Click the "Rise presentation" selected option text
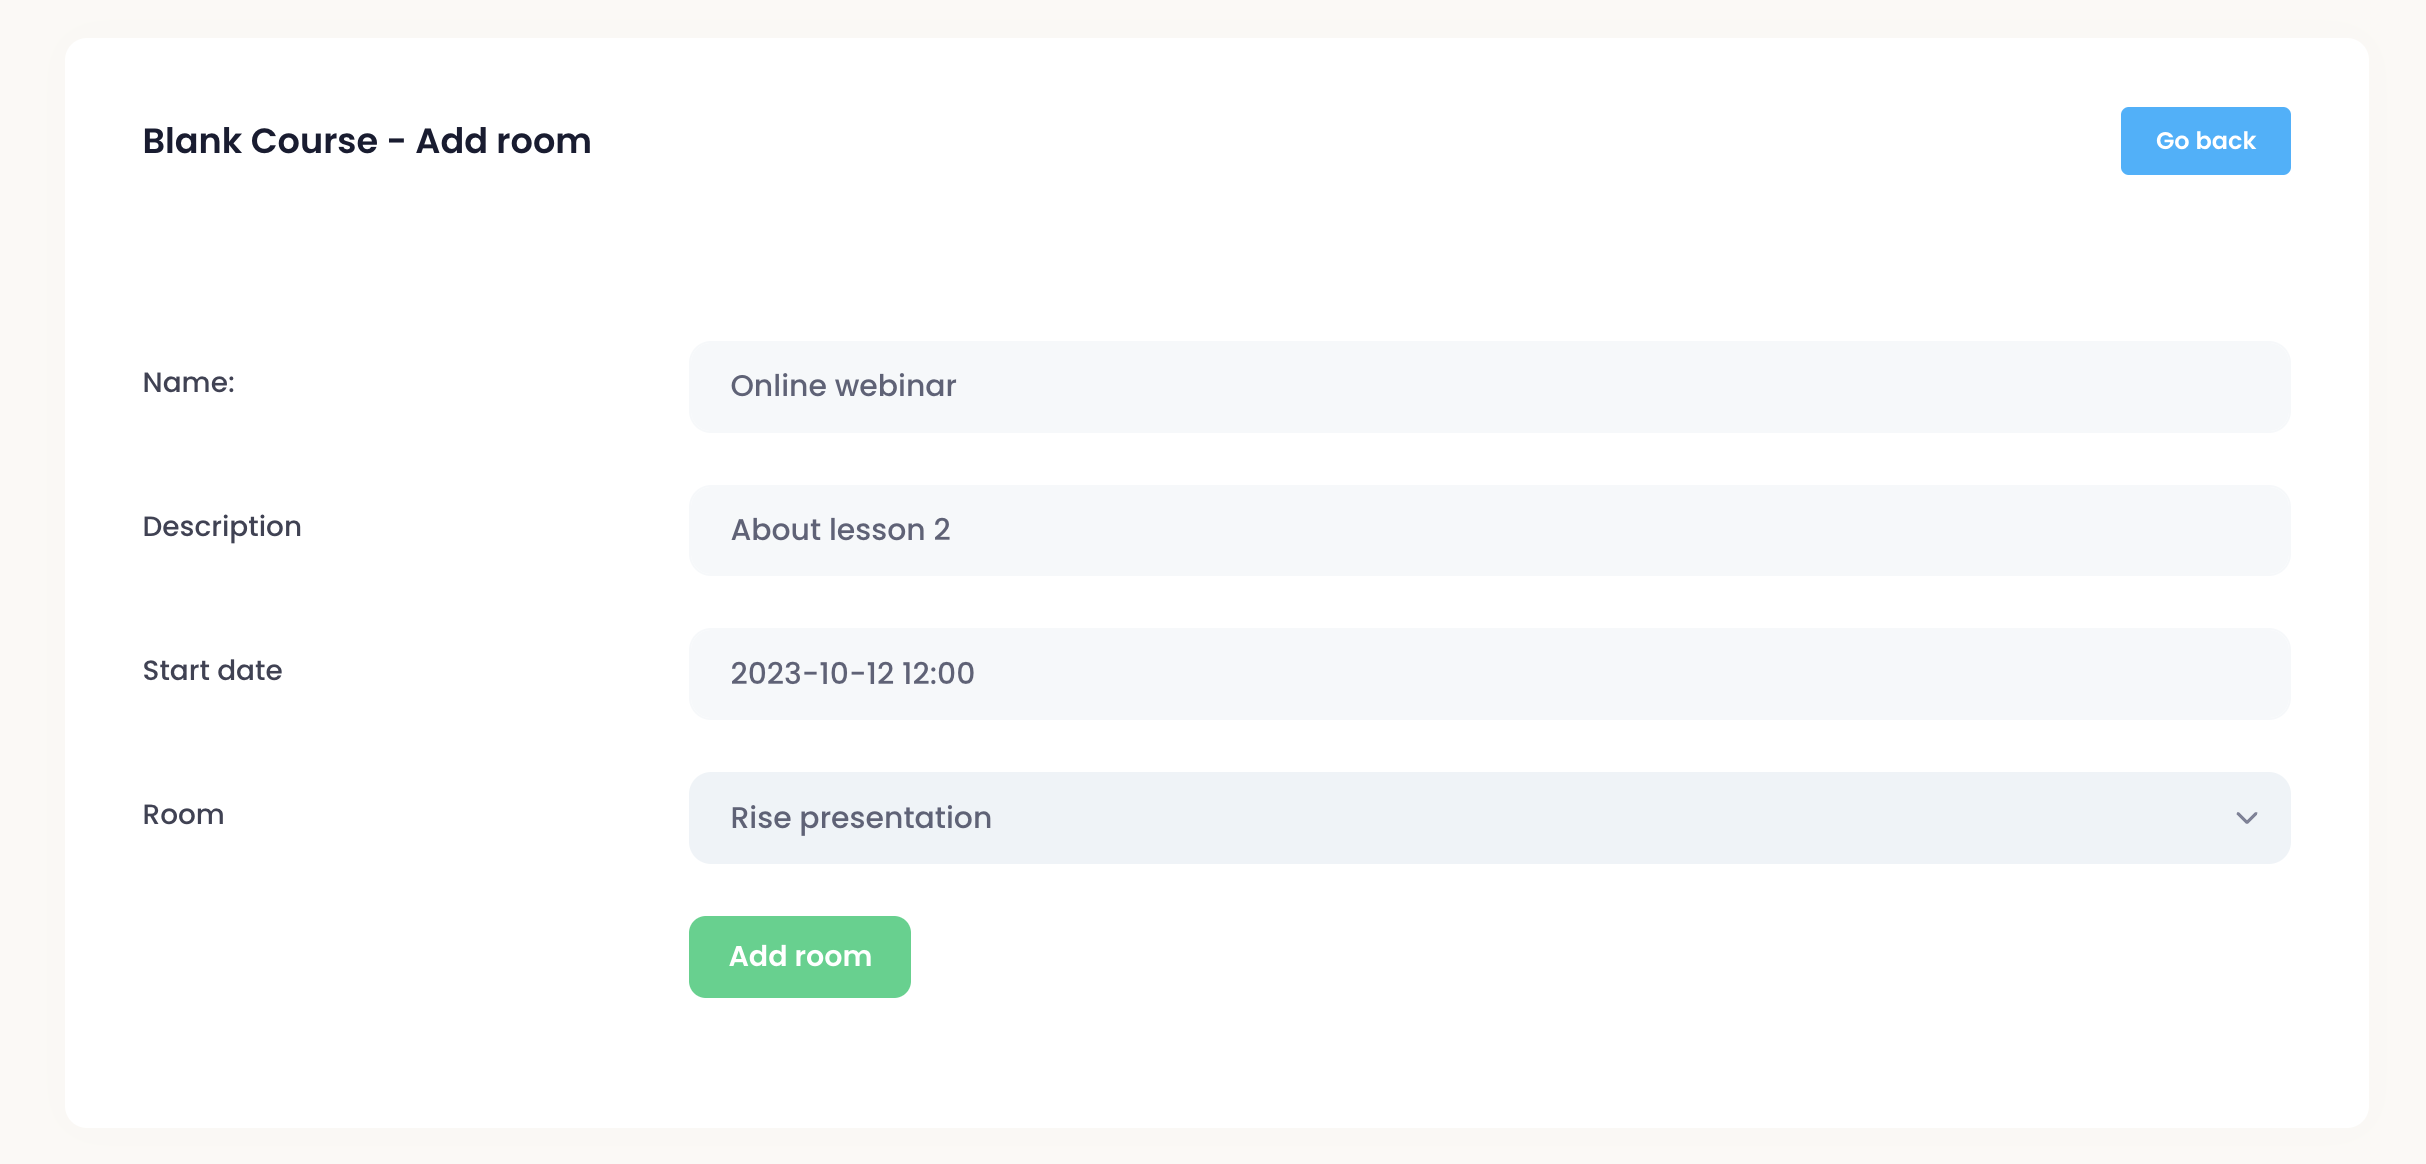This screenshot has height=1164, width=2426. coord(861,818)
